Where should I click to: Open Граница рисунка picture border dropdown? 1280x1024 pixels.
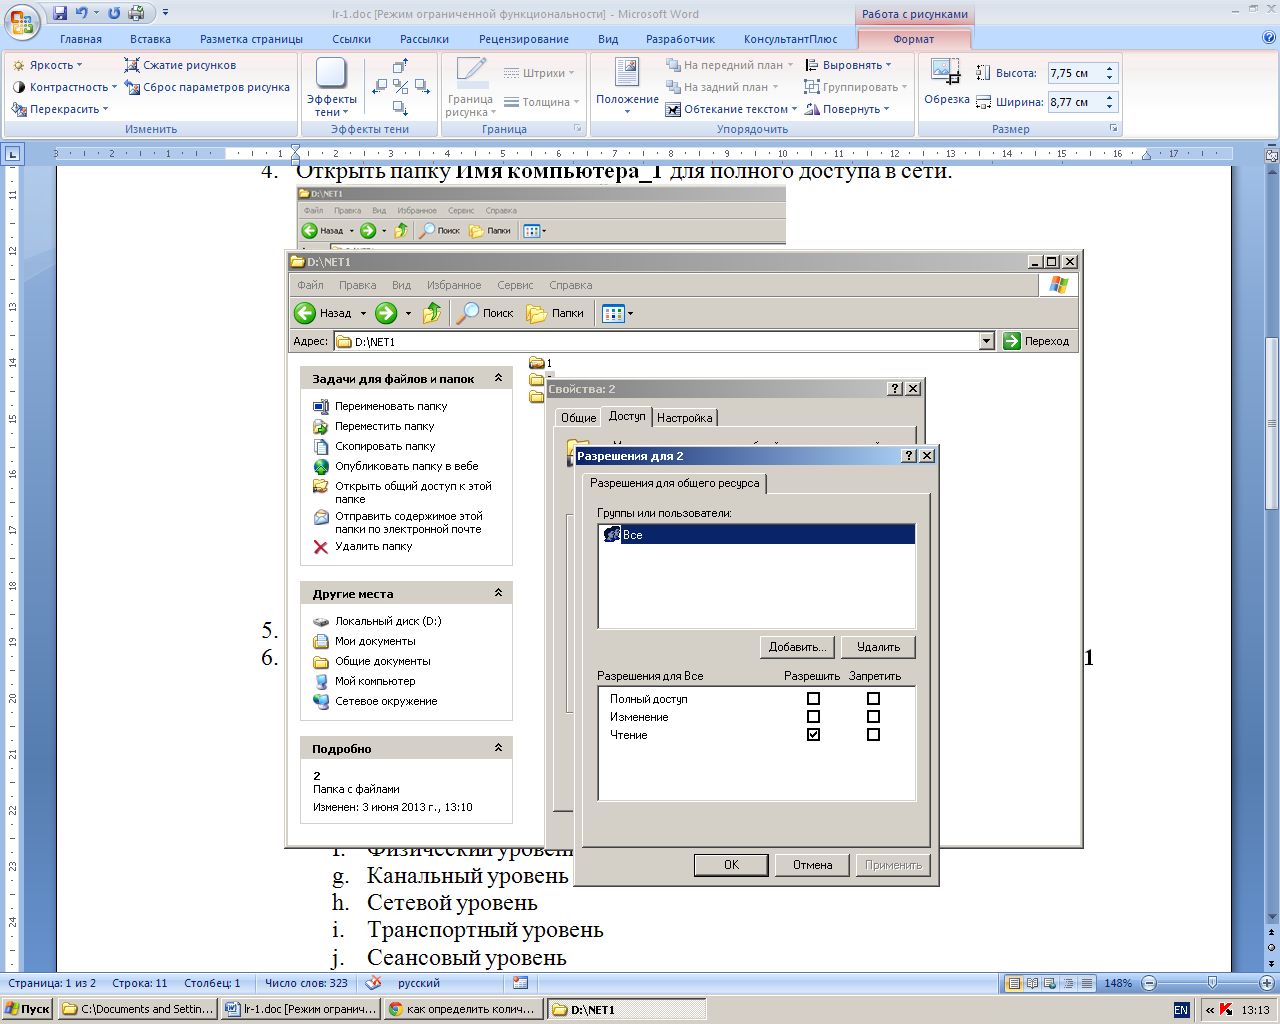point(470,87)
